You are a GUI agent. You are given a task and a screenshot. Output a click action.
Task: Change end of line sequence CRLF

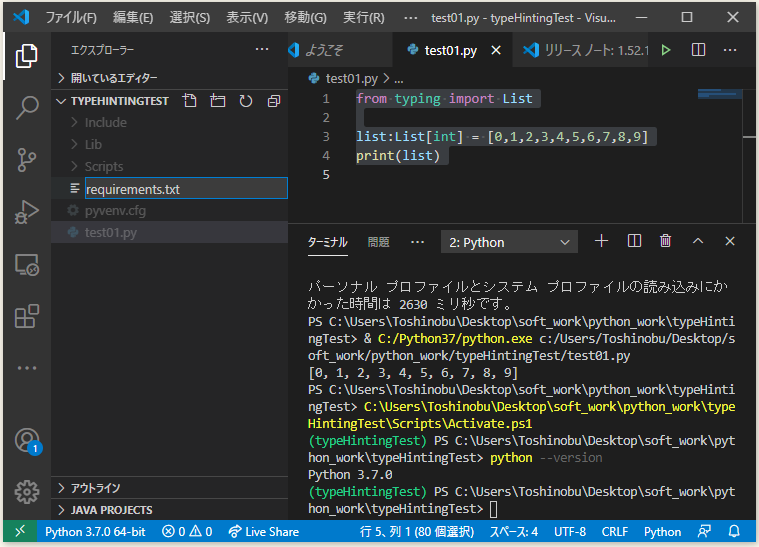click(615, 532)
